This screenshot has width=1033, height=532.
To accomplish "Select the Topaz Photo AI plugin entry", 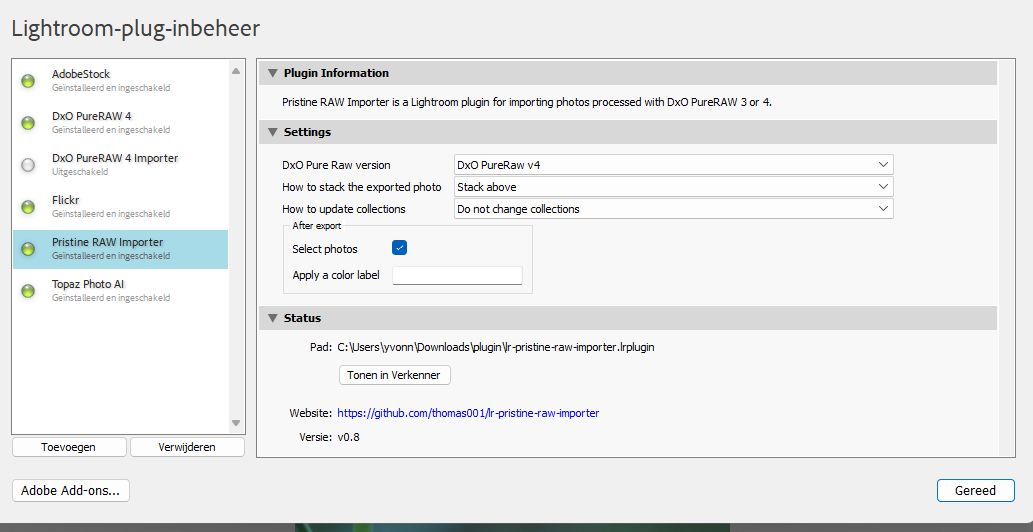I will click(x=121, y=291).
